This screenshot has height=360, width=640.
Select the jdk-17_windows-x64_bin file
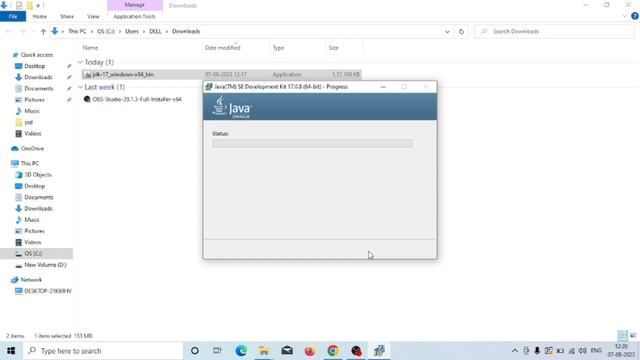point(222,74)
